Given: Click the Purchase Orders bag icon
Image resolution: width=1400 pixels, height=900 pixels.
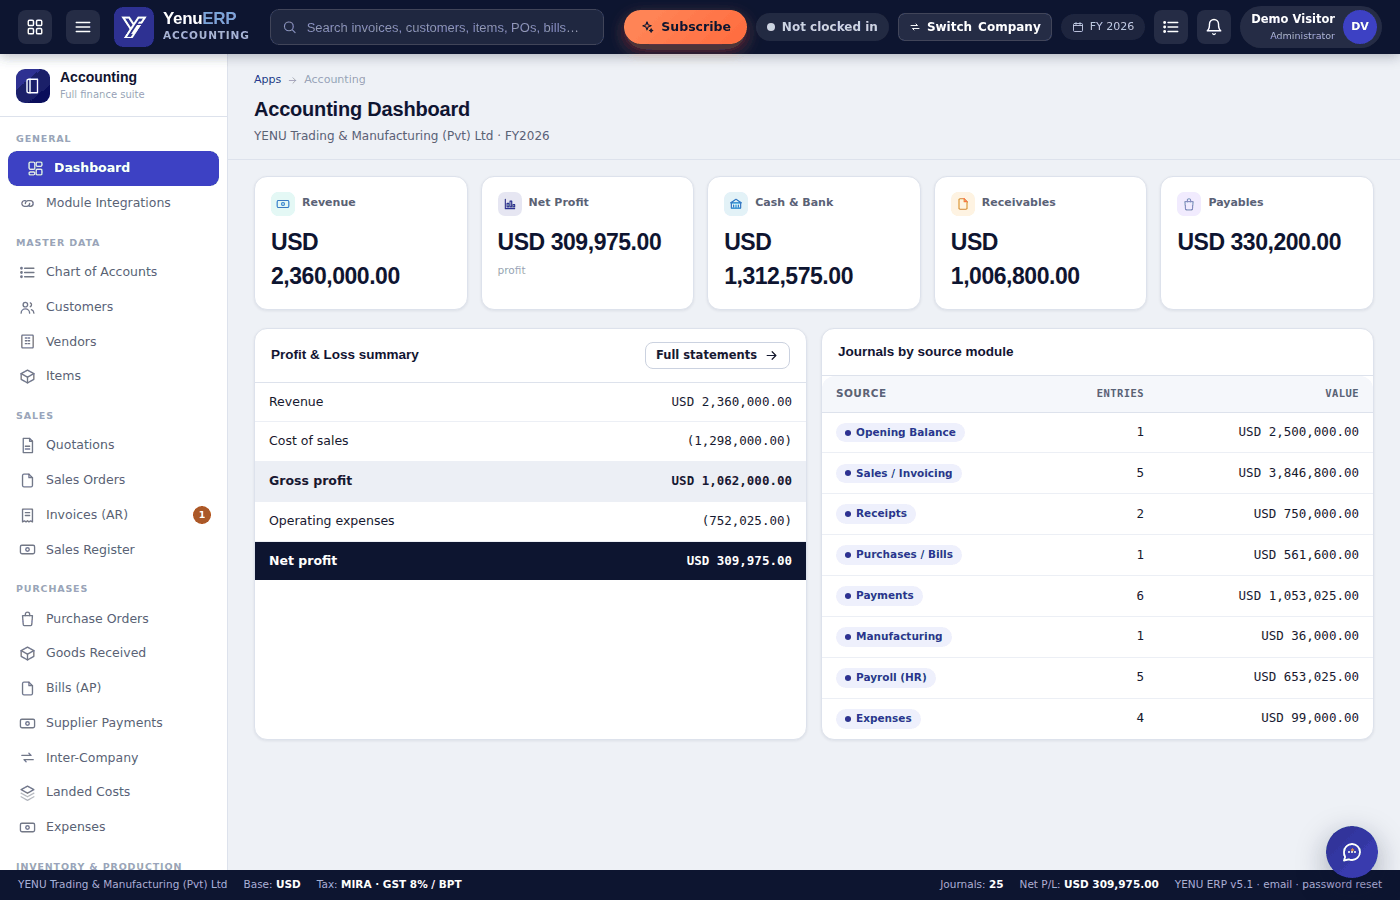Looking at the screenshot, I should click(x=28, y=619).
